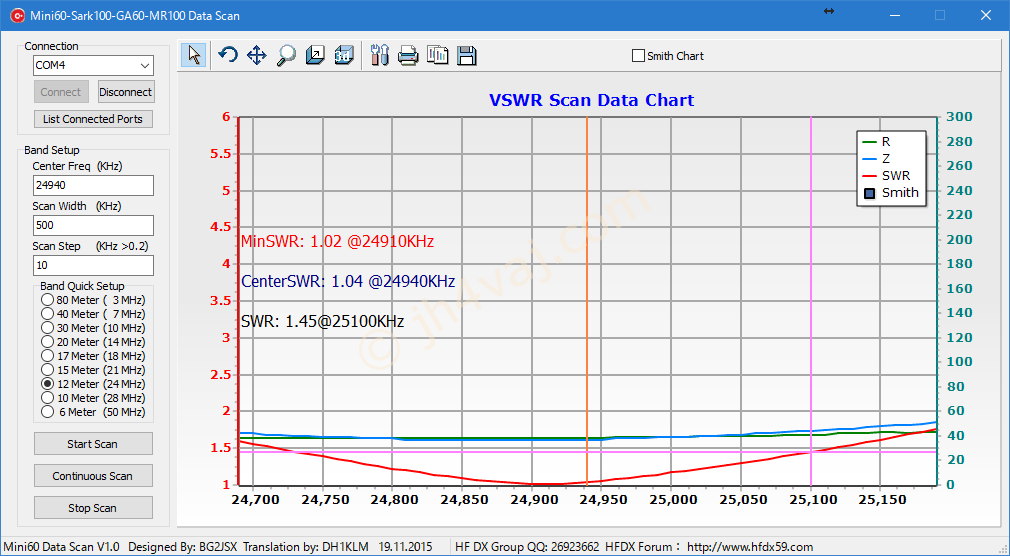Click the app icon in title bar
The height and width of the screenshot is (556, 1010).
17,15
